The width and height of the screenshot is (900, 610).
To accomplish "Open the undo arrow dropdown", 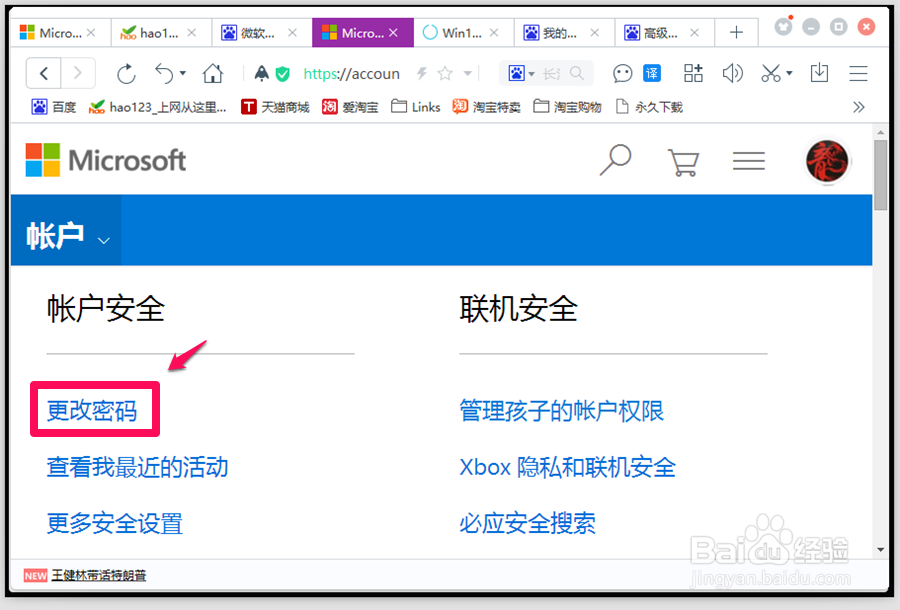I will pyautogui.click(x=183, y=73).
